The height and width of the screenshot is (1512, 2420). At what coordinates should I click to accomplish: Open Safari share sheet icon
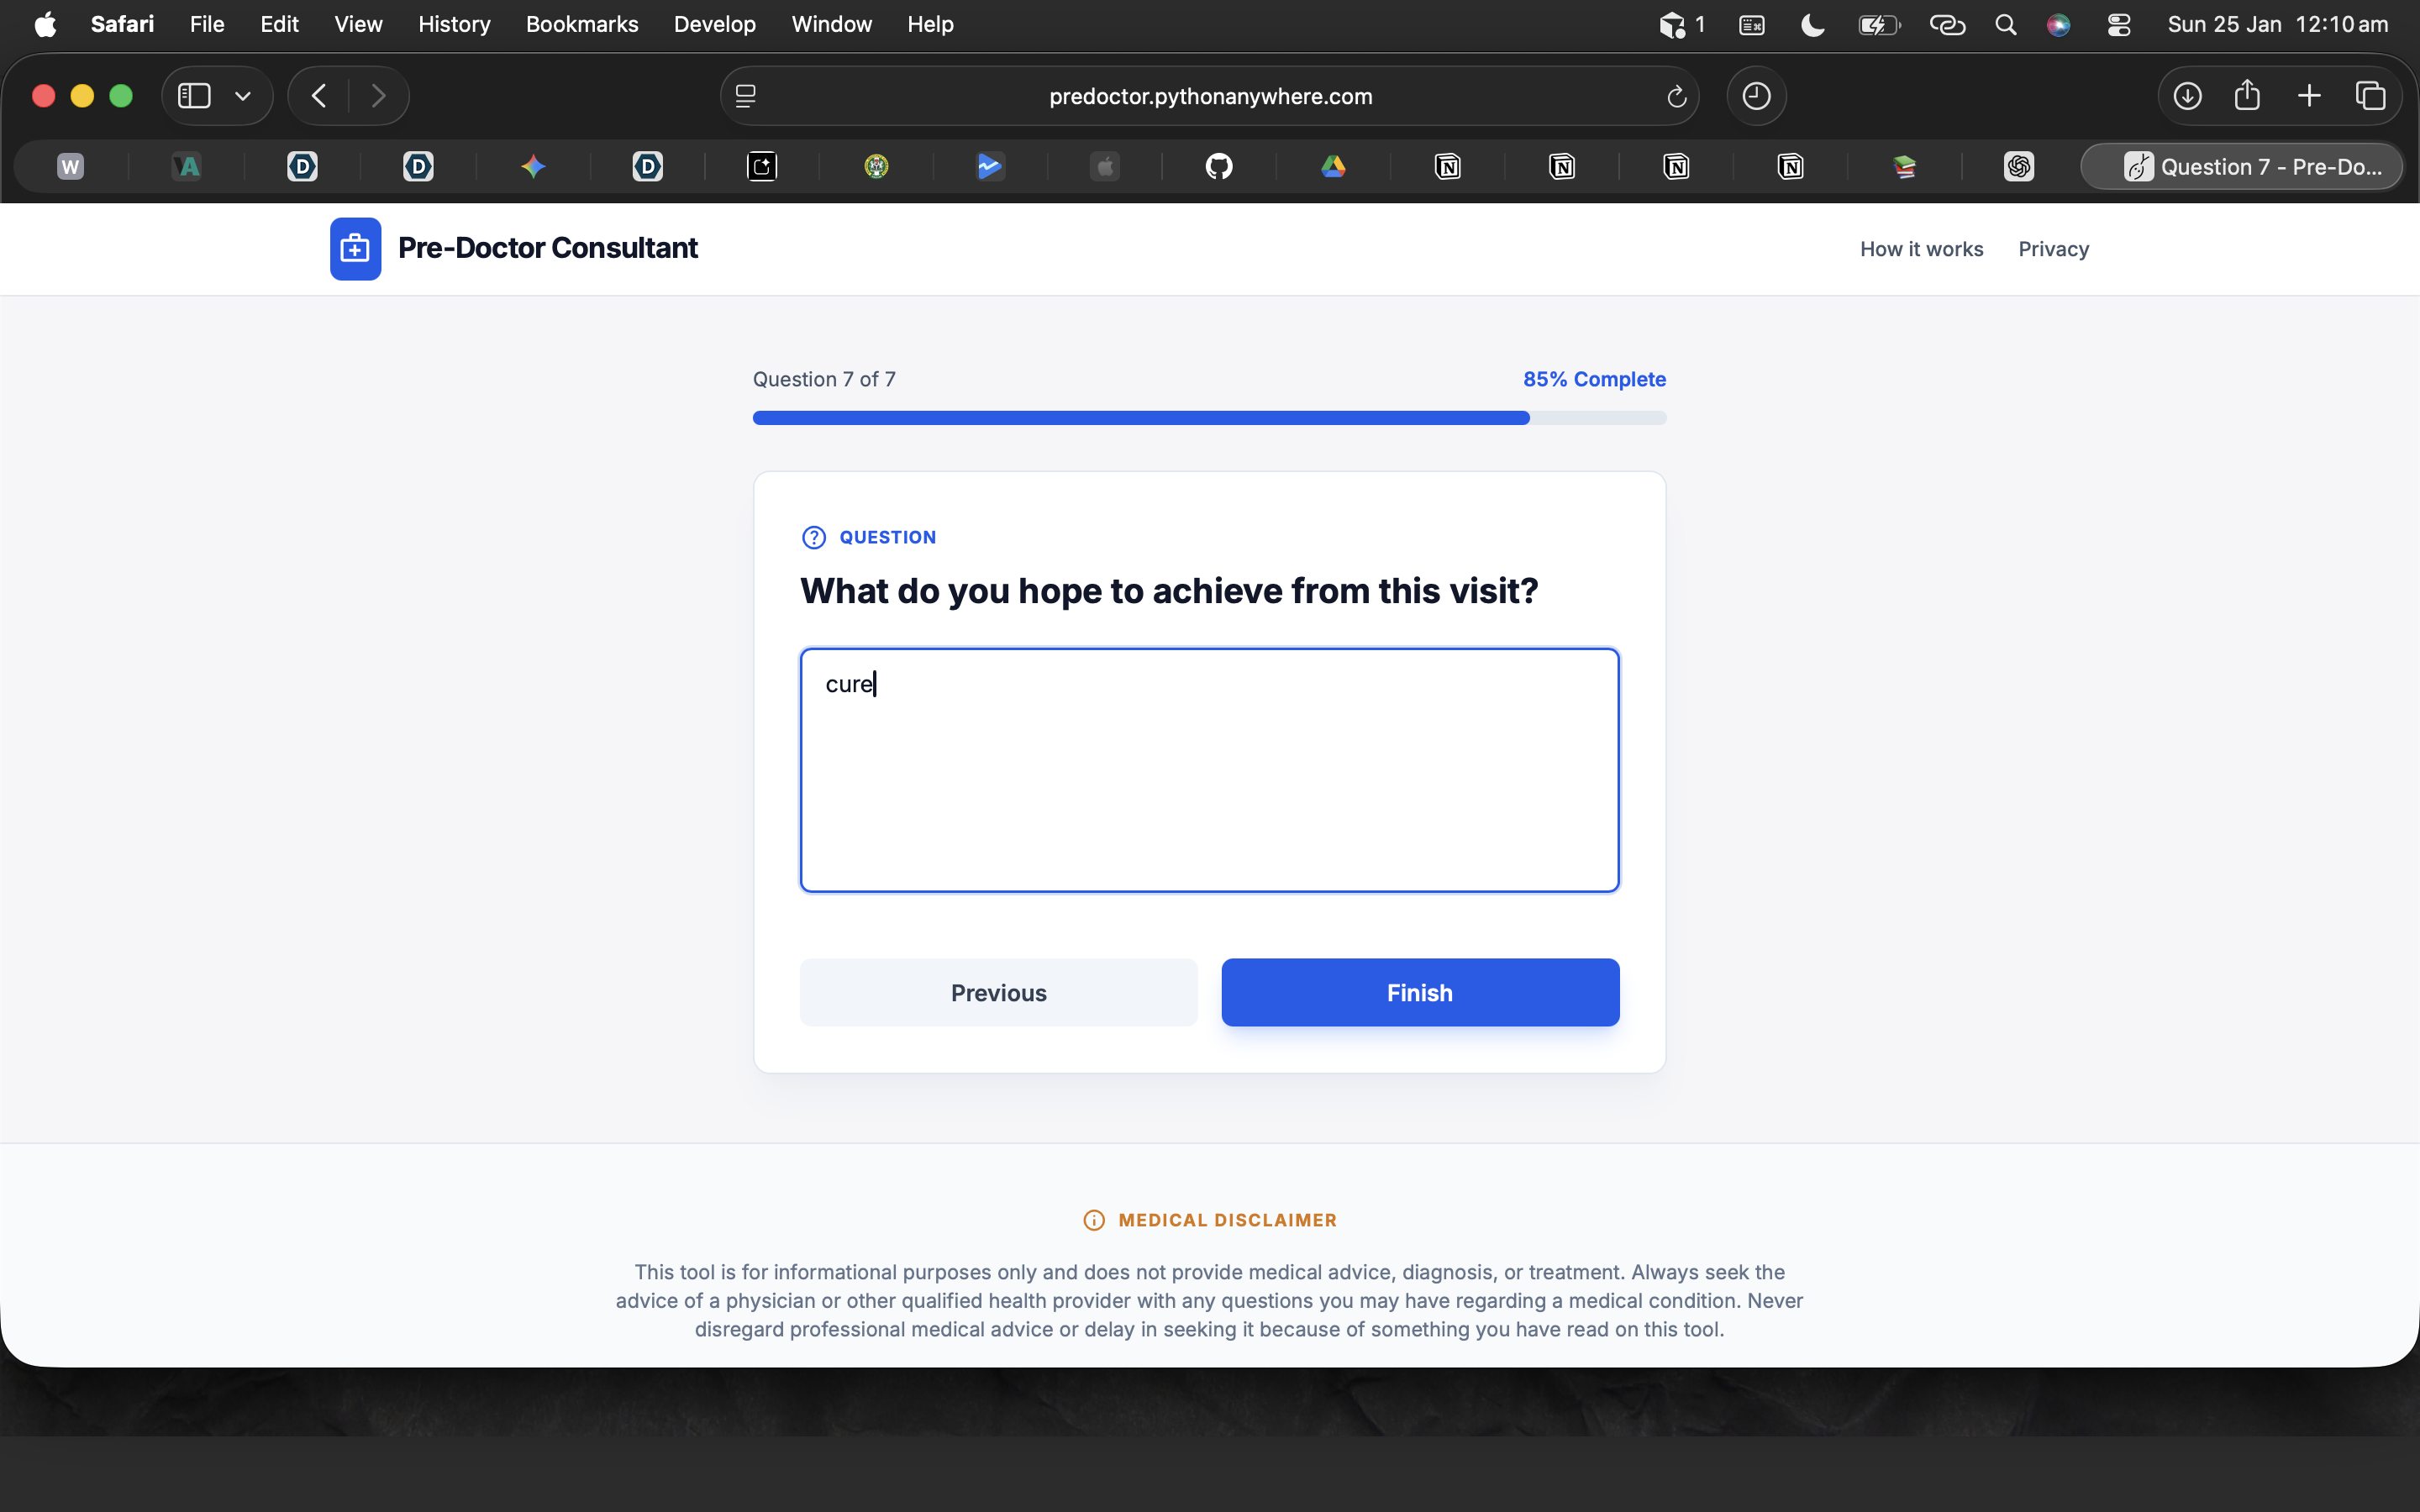[2247, 96]
